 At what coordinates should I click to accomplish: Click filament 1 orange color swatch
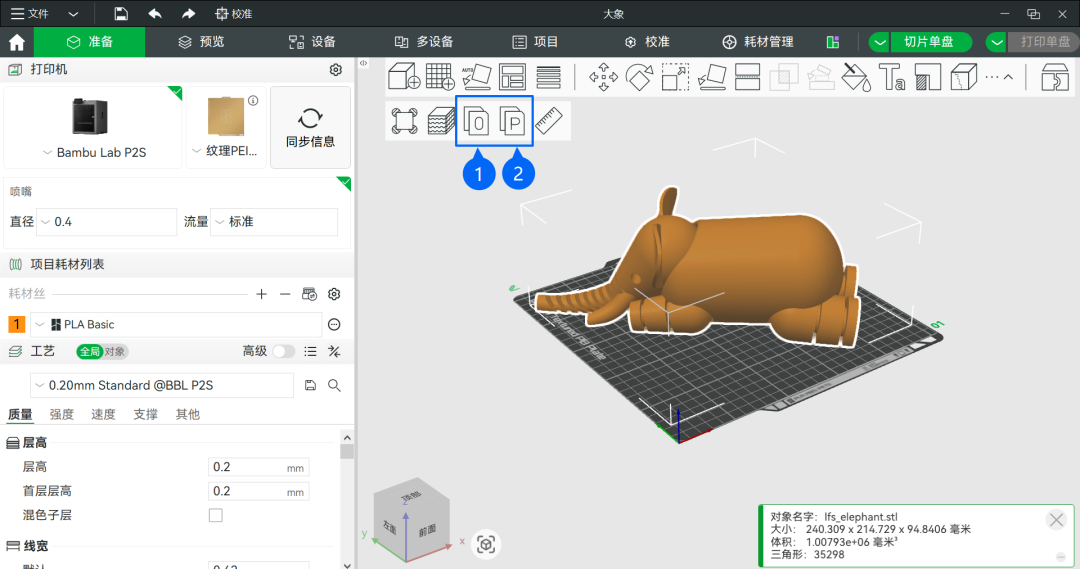click(17, 324)
